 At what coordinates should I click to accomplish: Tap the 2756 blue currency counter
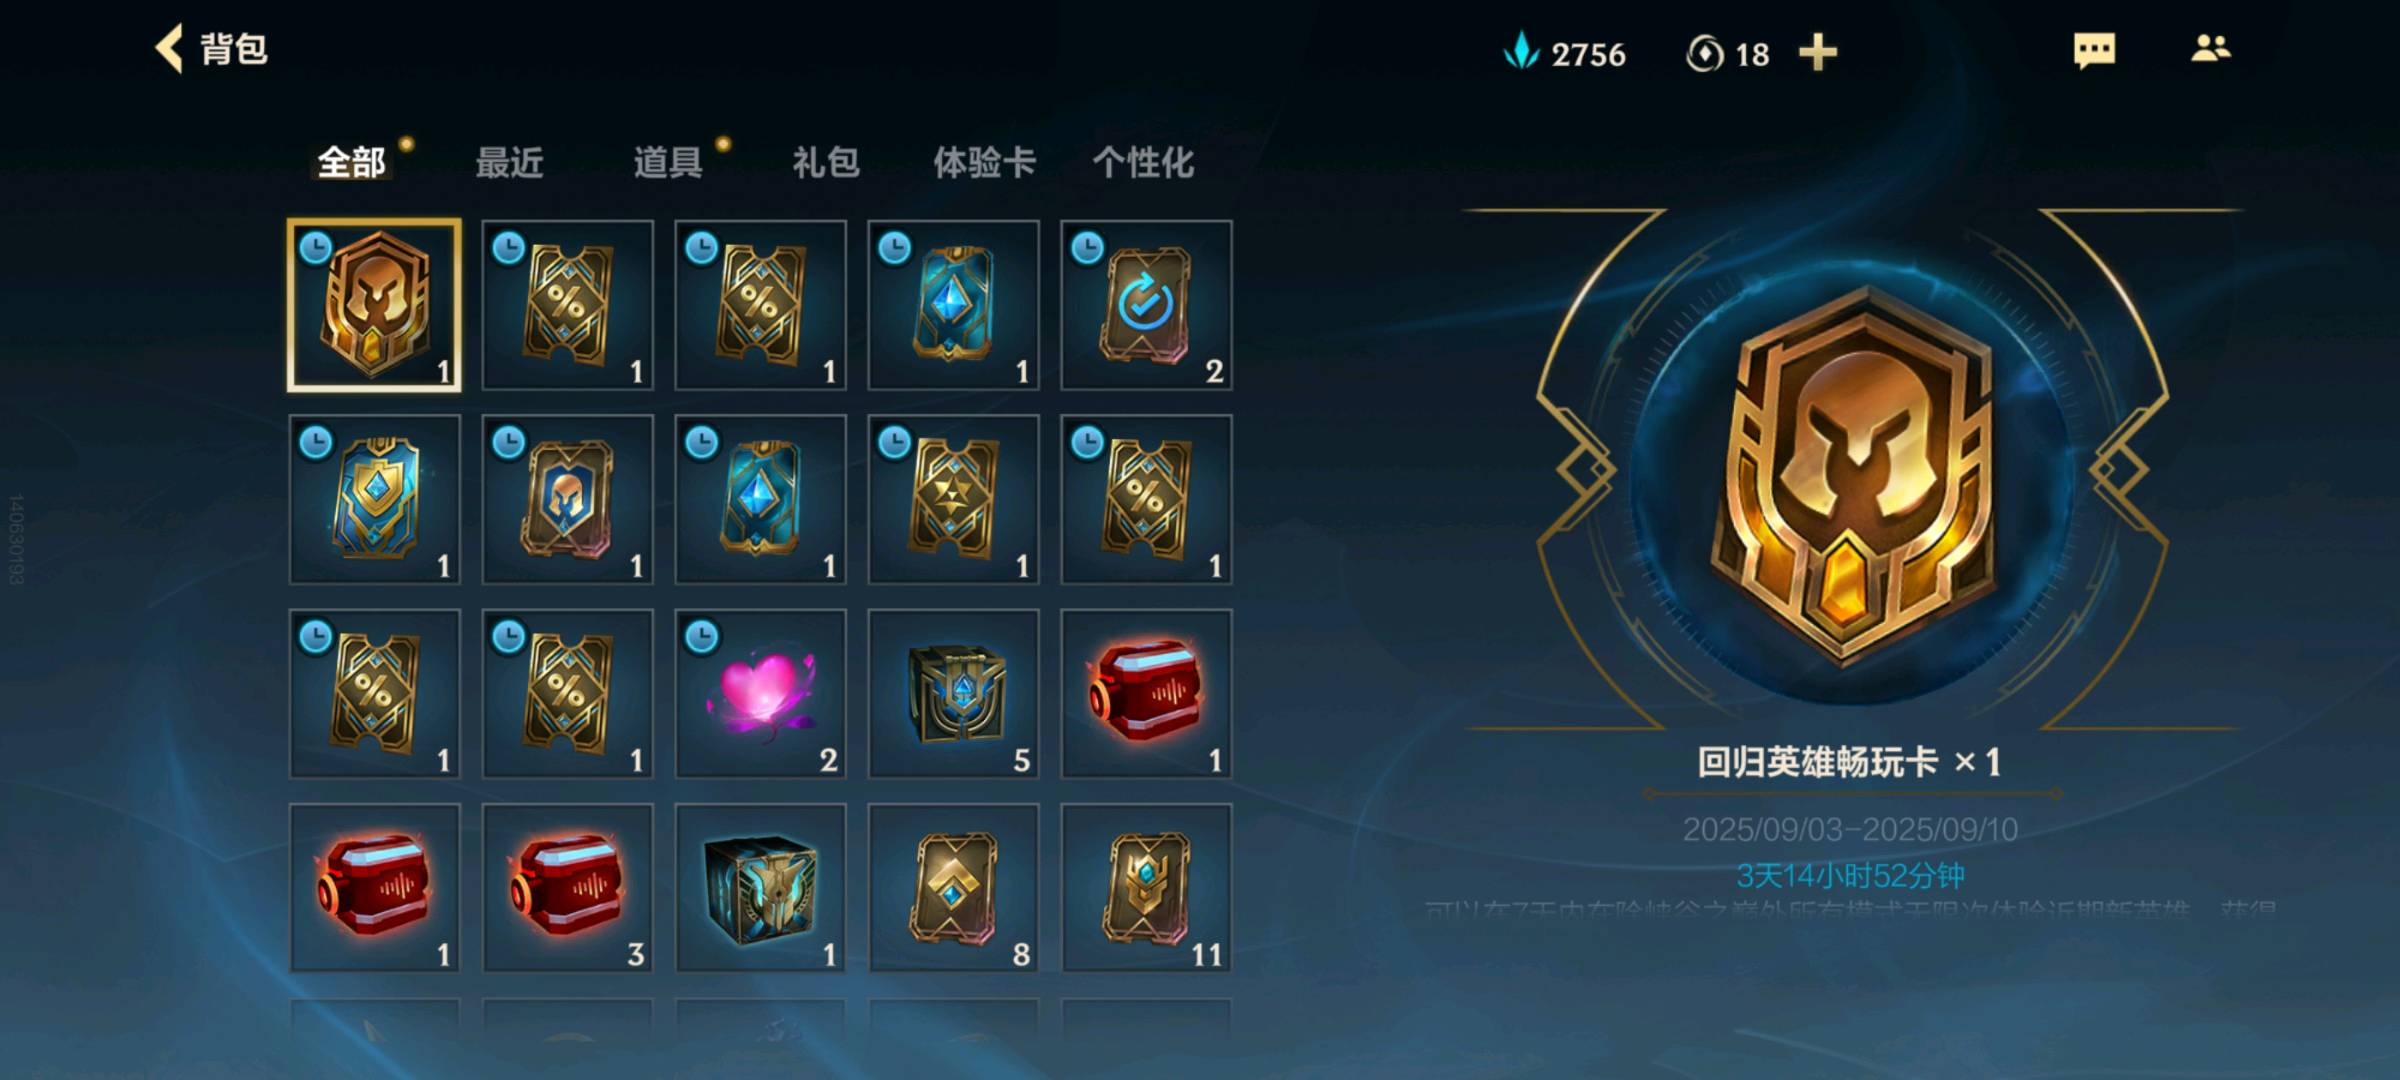1565,53
